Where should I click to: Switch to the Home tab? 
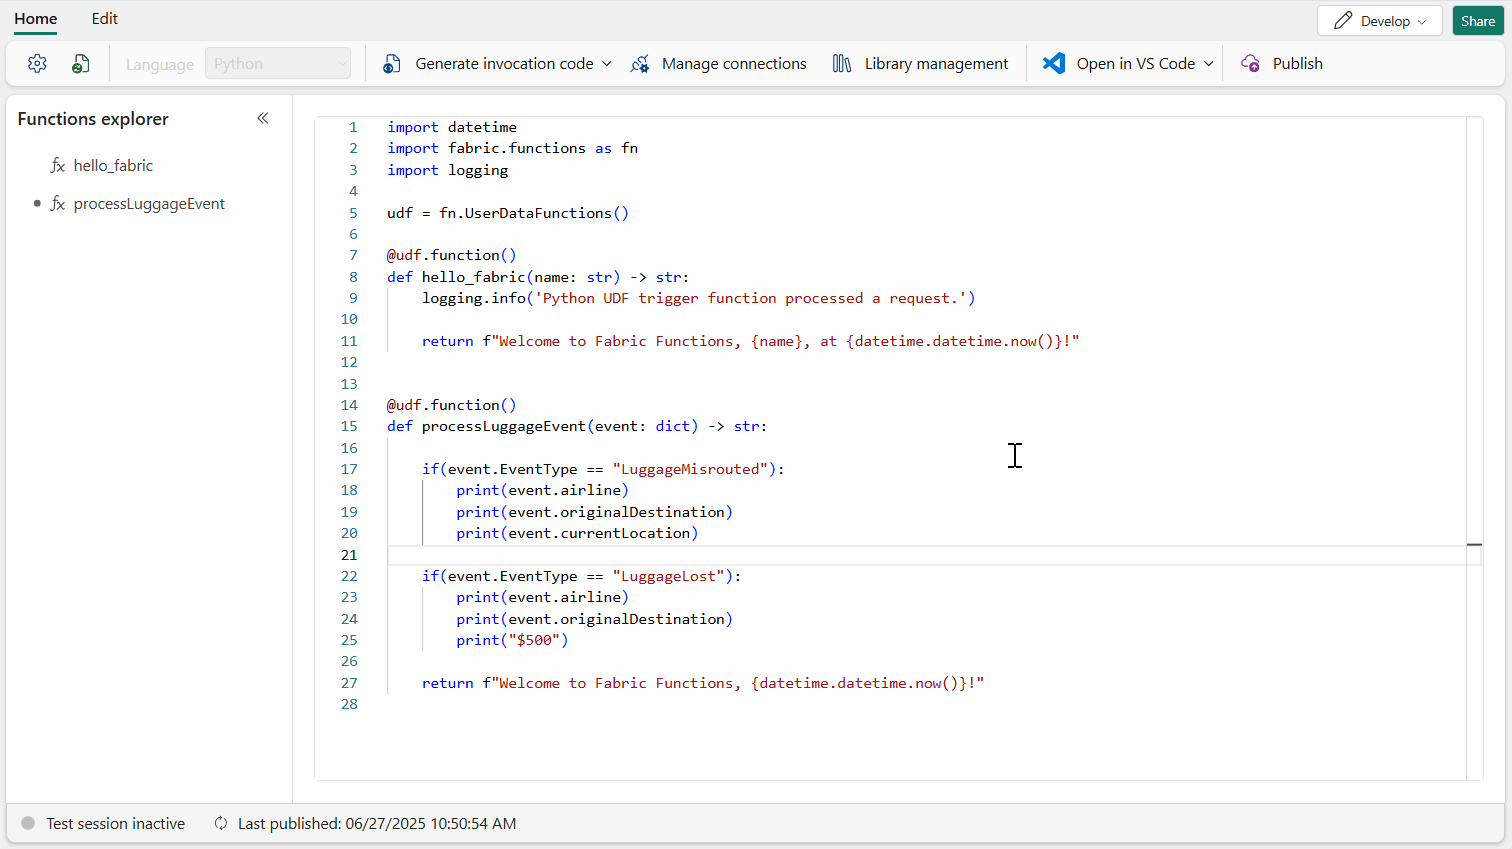pos(36,19)
